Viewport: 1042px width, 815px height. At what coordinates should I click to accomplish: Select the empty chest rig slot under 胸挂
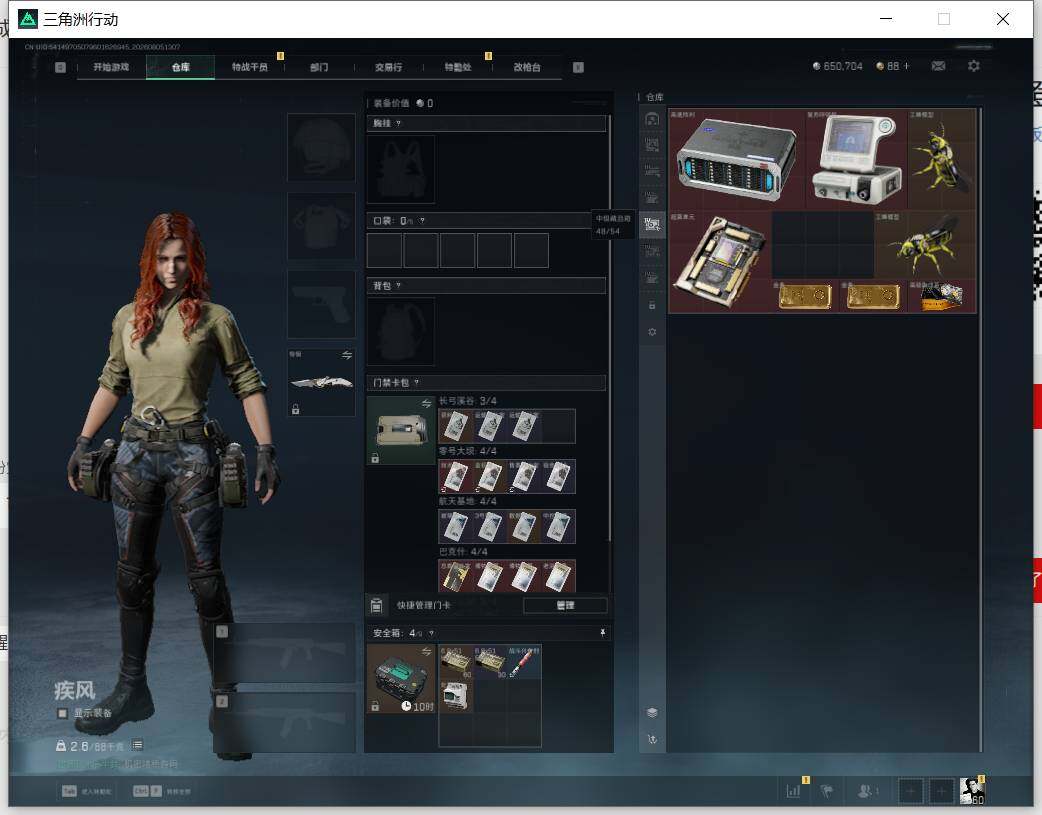(x=401, y=170)
